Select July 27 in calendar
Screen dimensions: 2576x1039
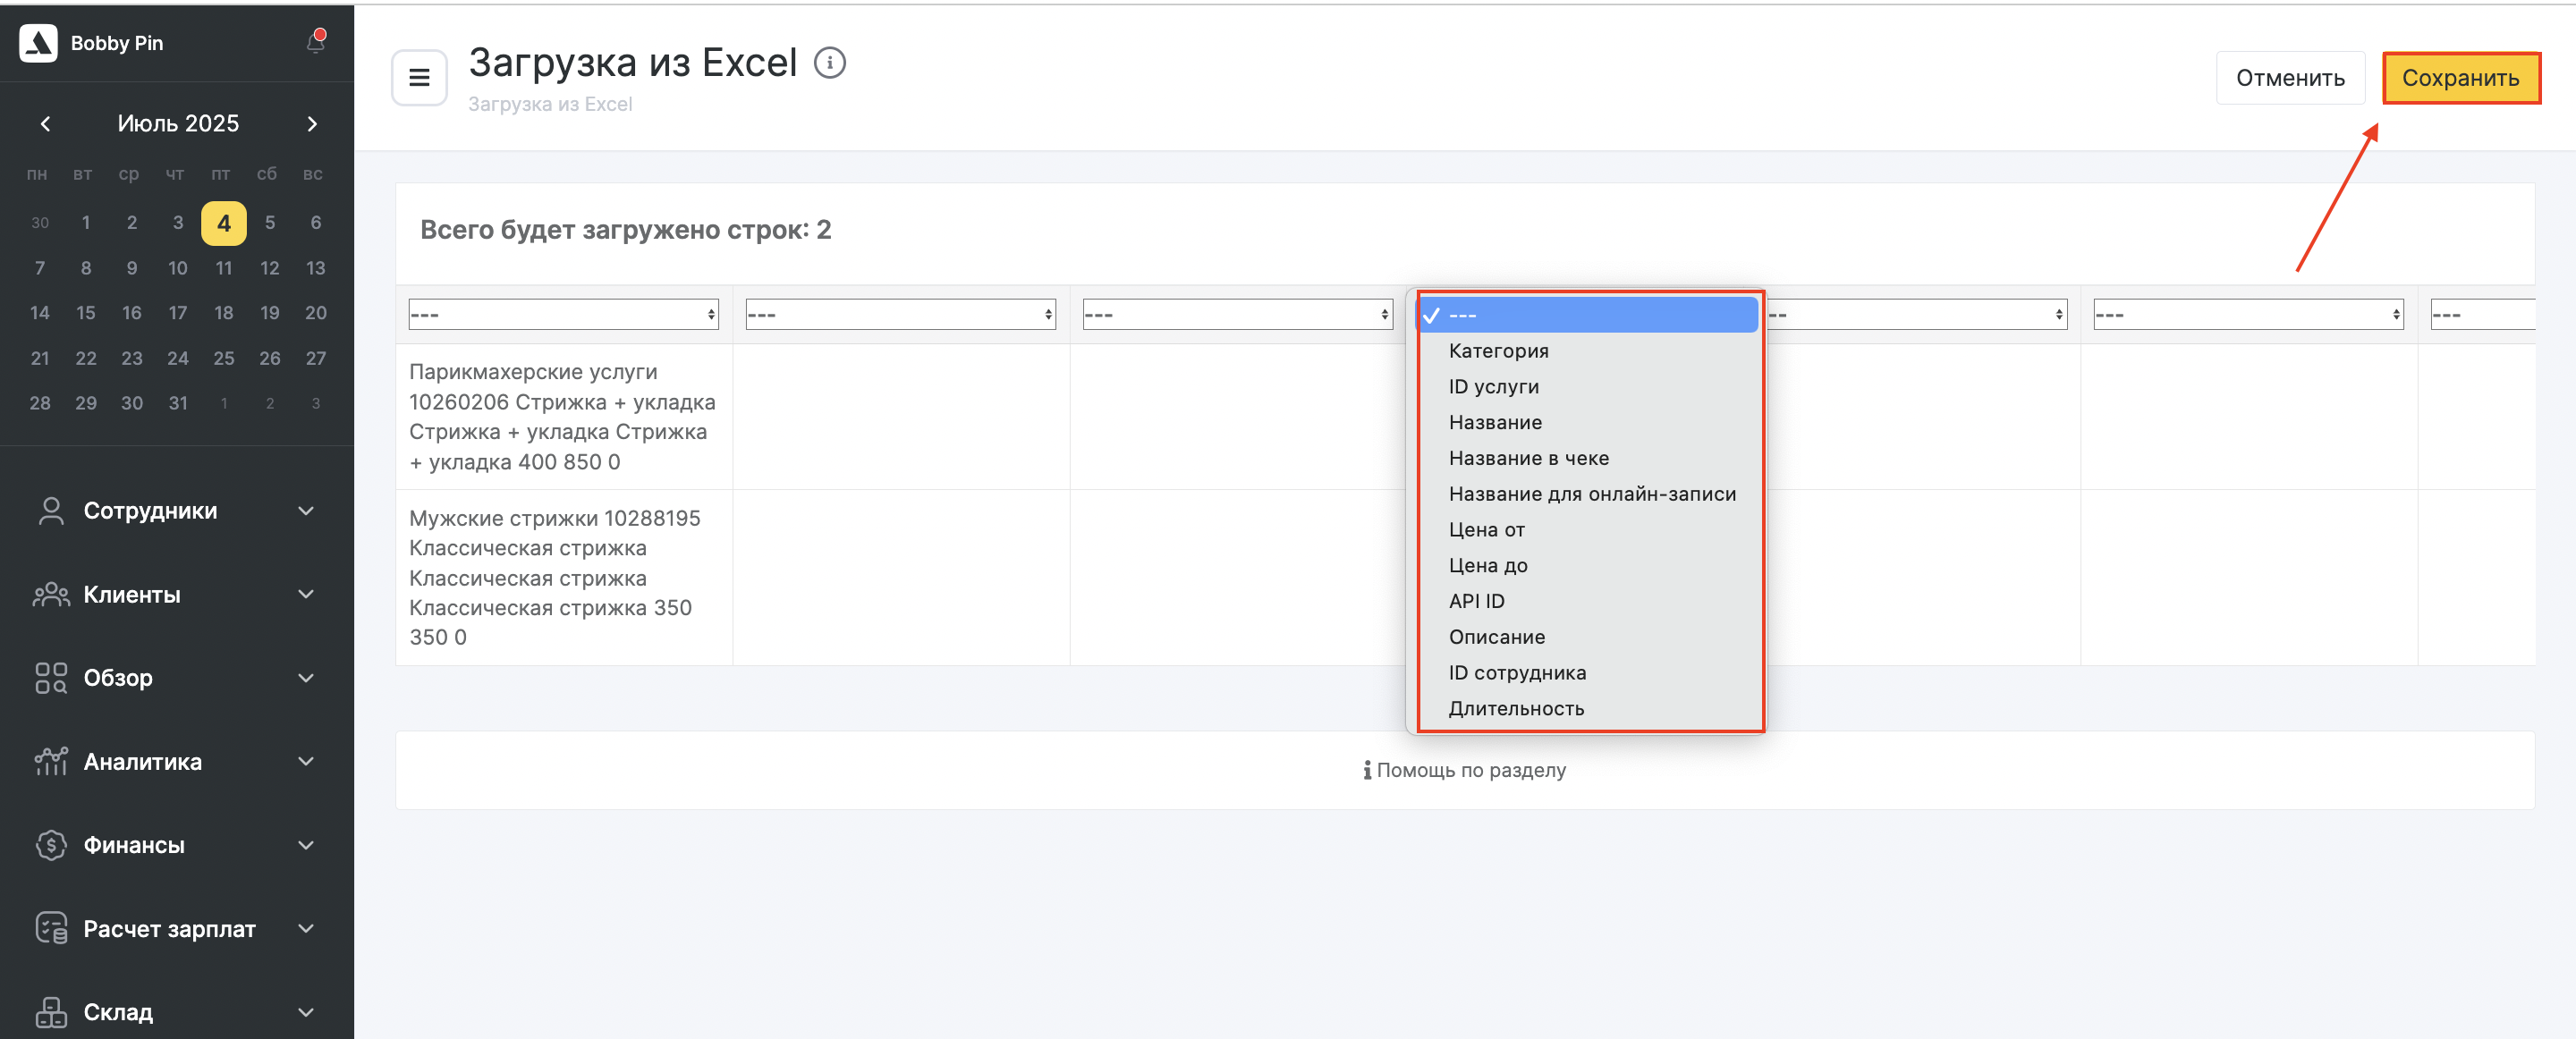point(316,358)
